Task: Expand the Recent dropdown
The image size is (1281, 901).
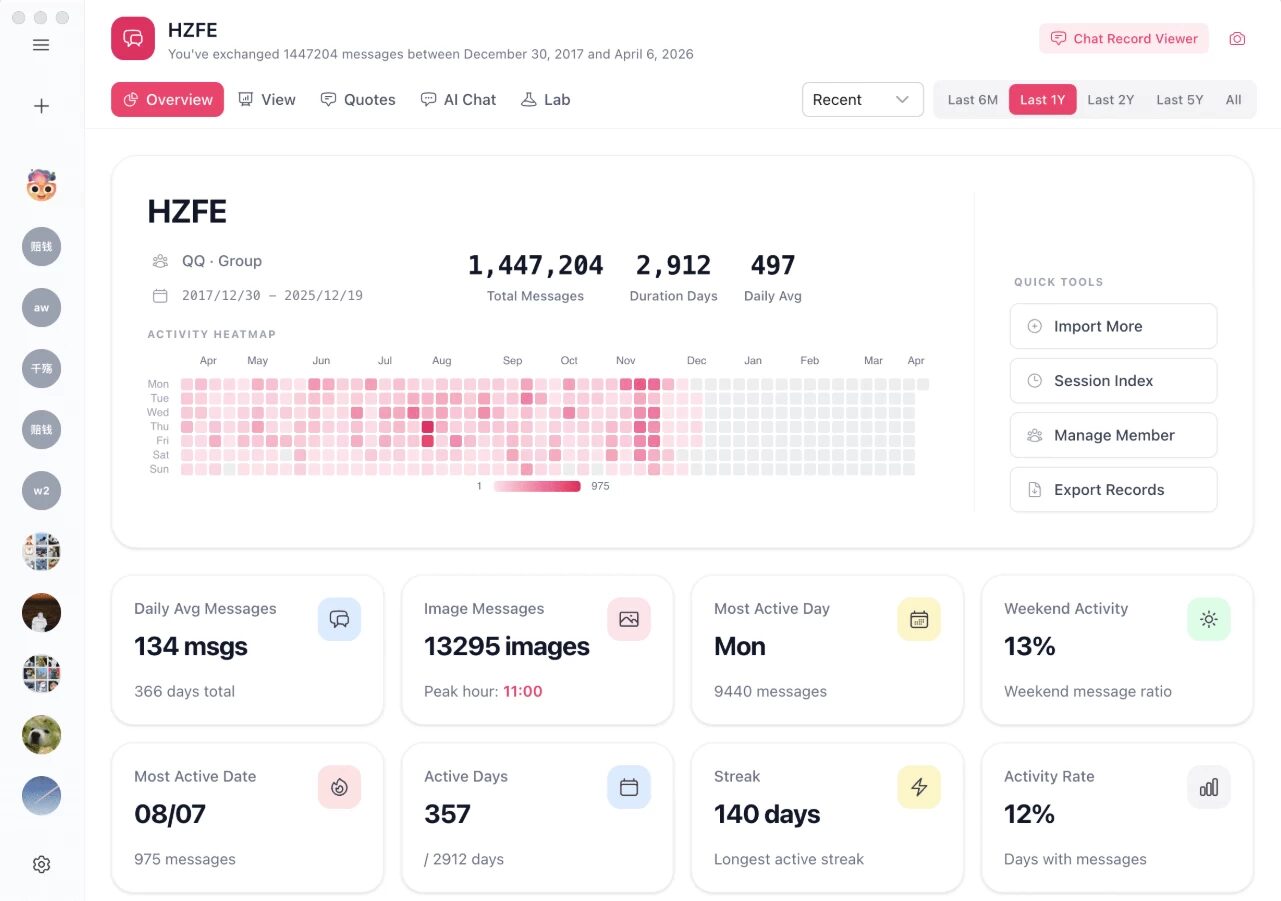Action: (862, 100)
